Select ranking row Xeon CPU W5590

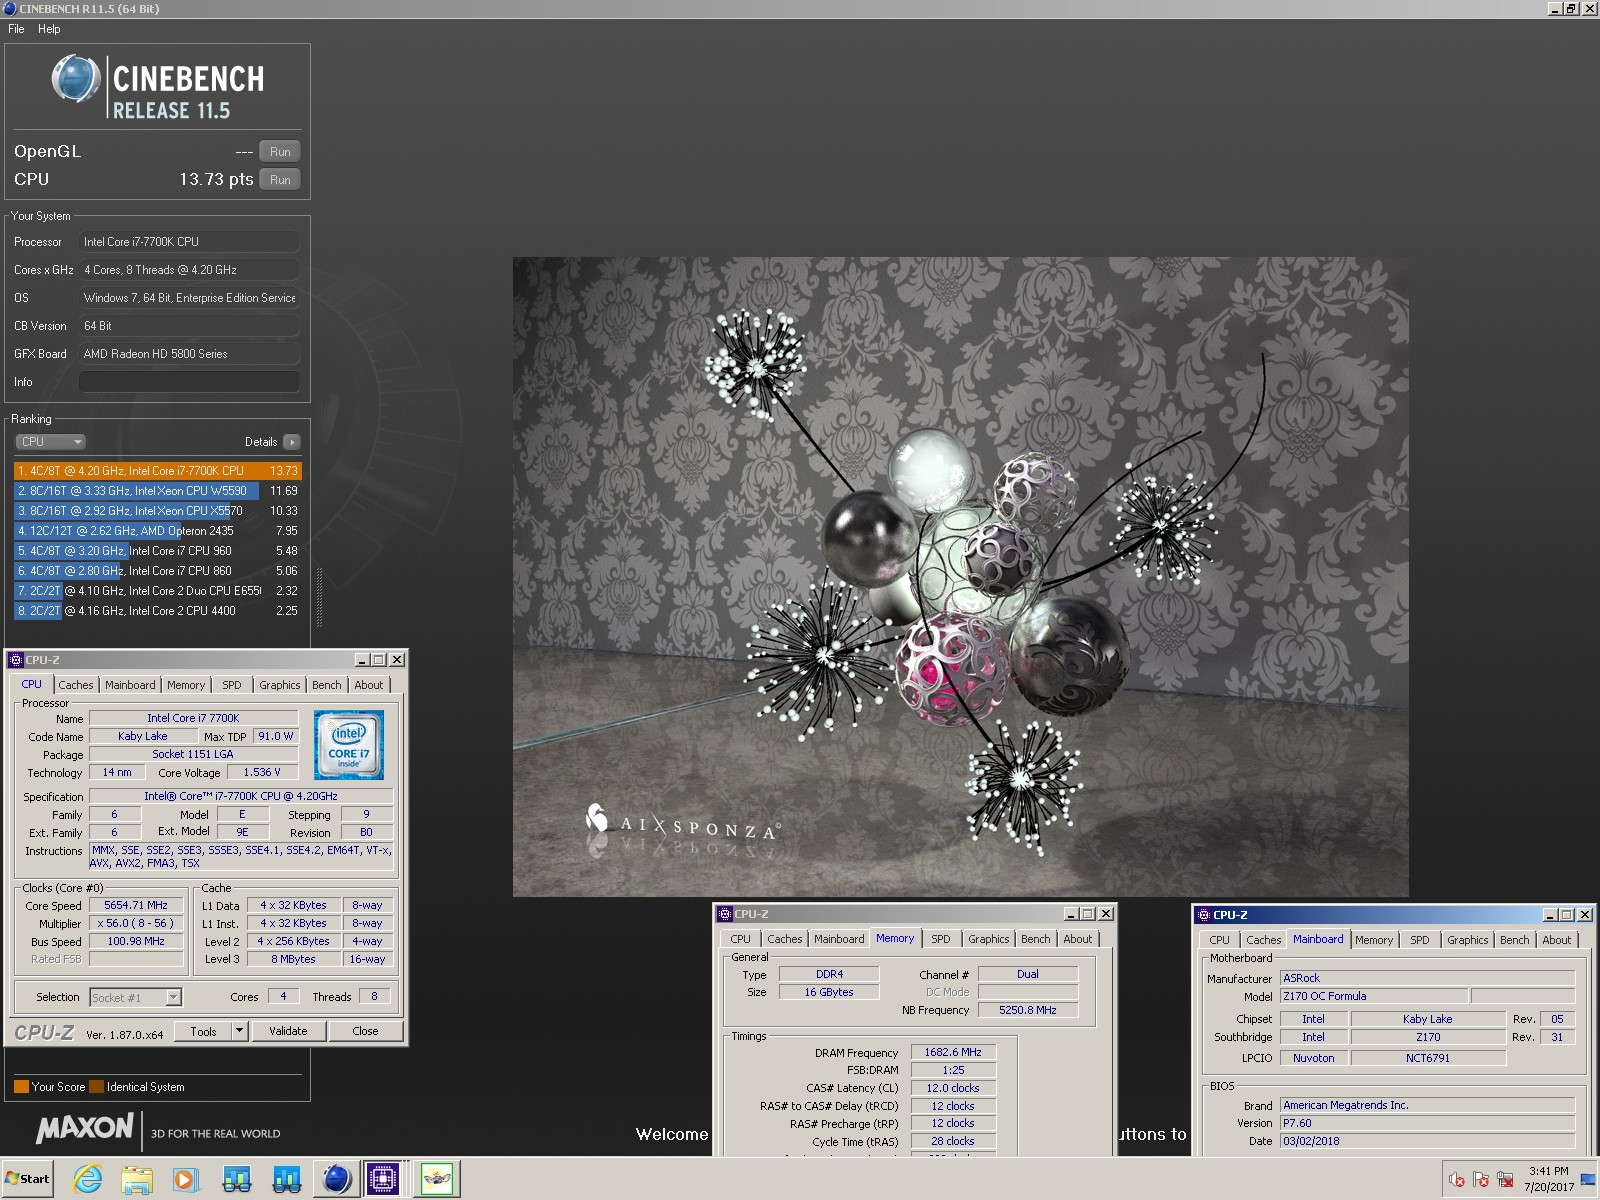tap(157, 491)
